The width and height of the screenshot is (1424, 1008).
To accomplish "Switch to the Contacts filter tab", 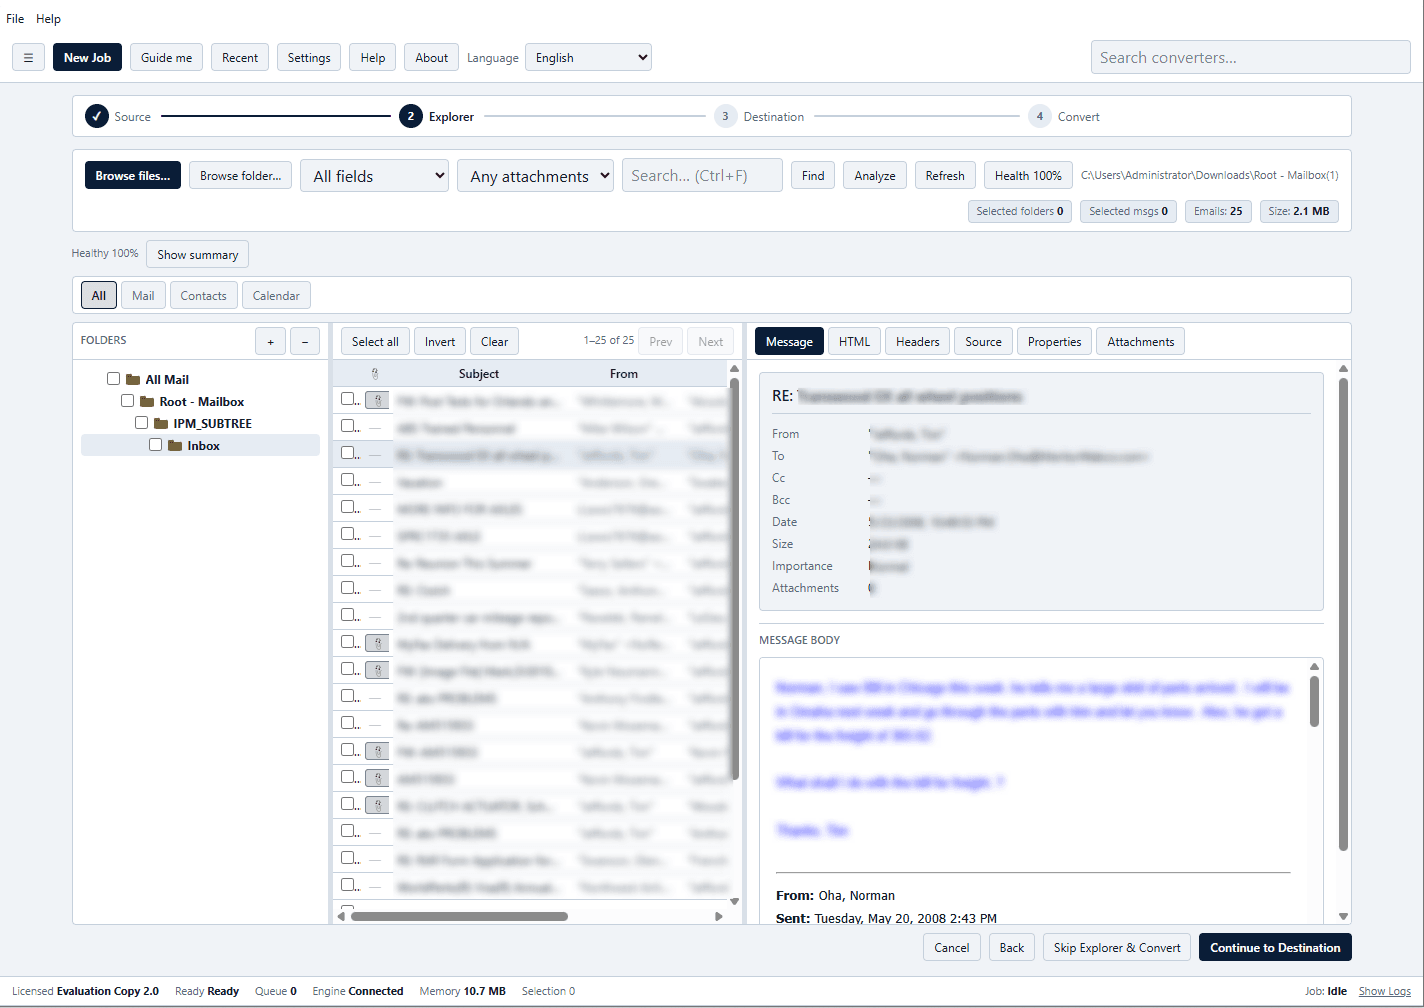I will (203, 296).
